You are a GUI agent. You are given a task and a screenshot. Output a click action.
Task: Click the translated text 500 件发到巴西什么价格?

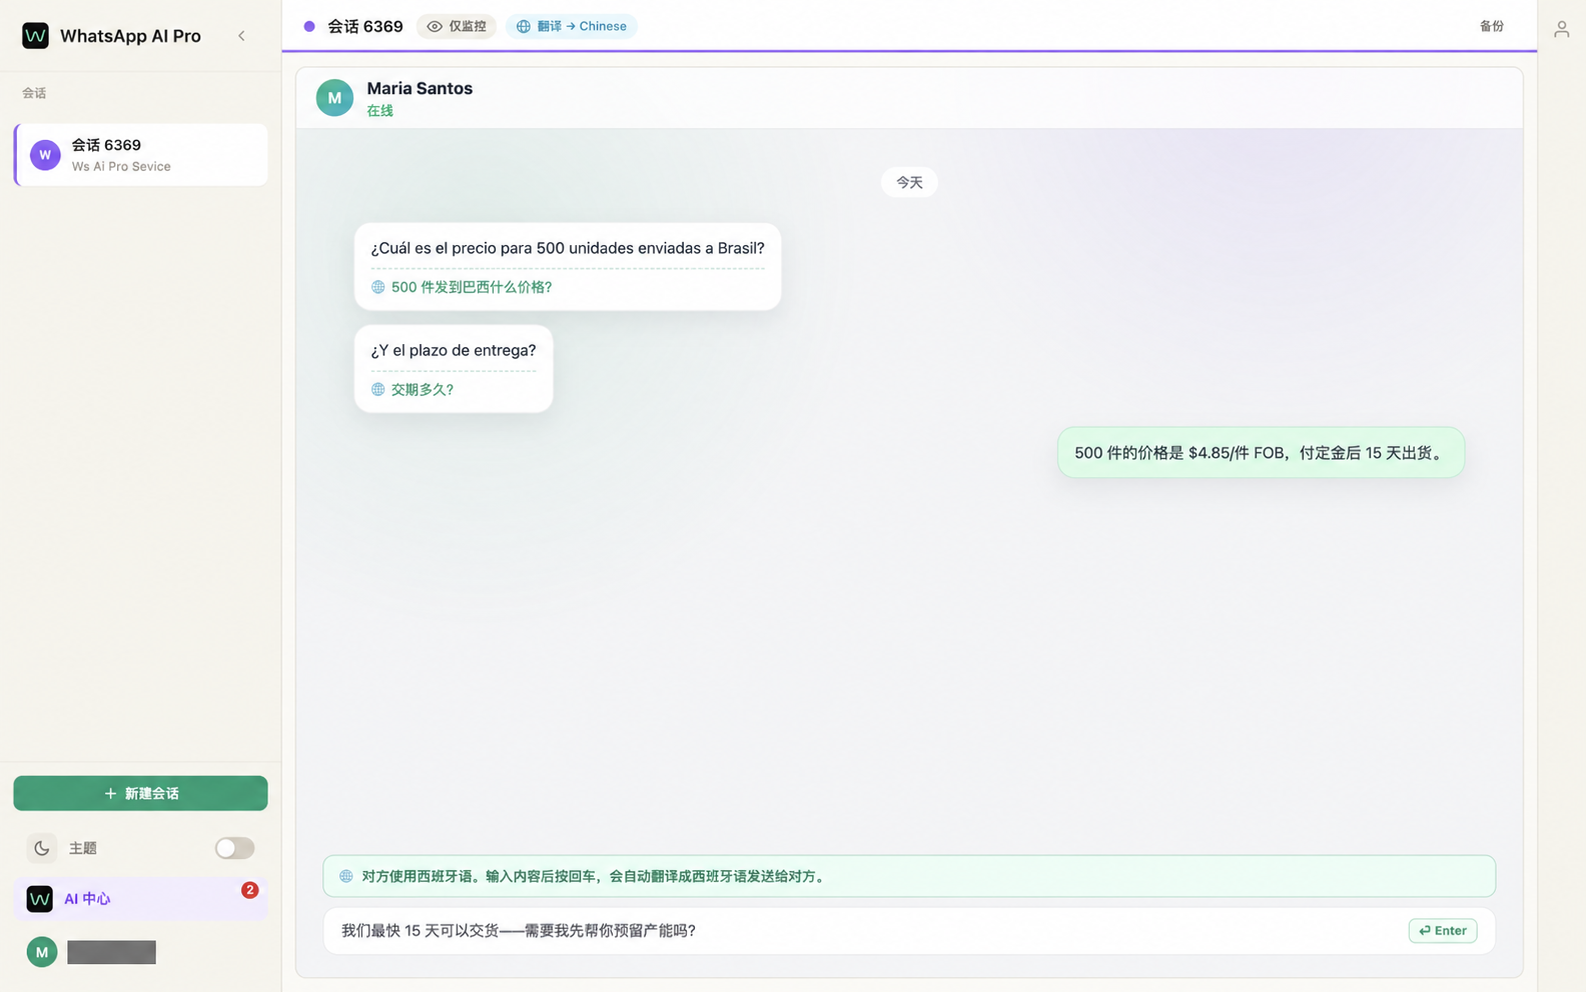(x=471, y=287)
